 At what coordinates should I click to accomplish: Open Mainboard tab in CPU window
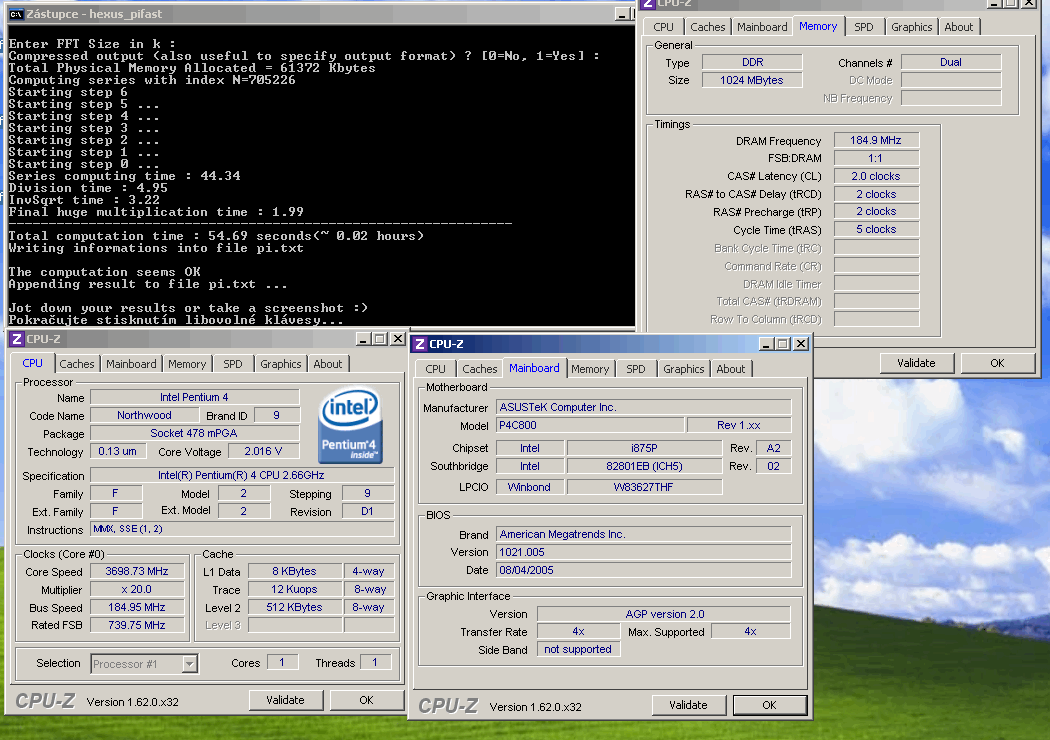coord(131,364)
